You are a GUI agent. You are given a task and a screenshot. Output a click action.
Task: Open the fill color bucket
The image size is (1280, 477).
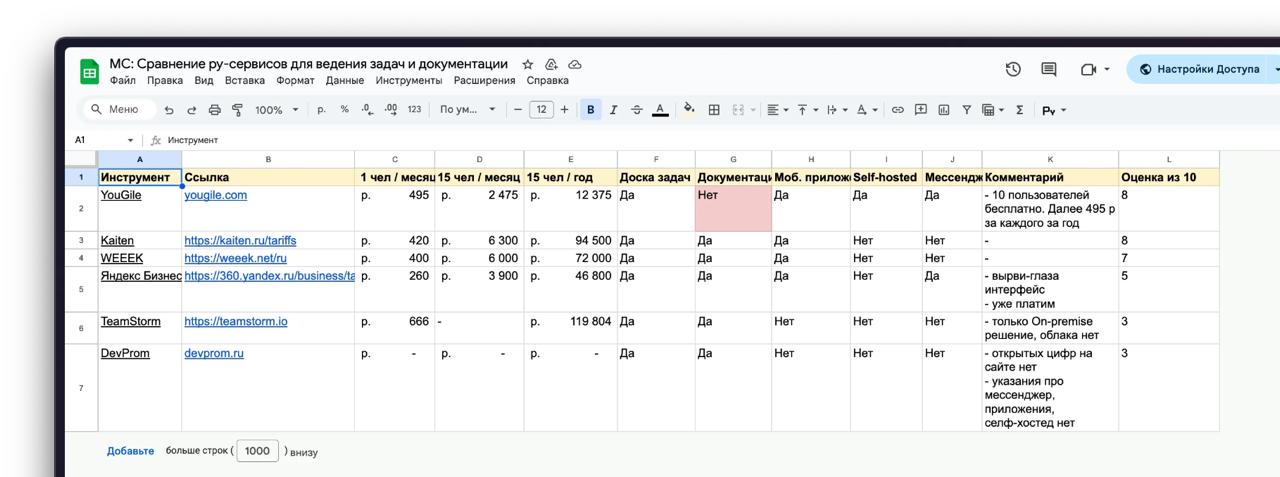689,110
